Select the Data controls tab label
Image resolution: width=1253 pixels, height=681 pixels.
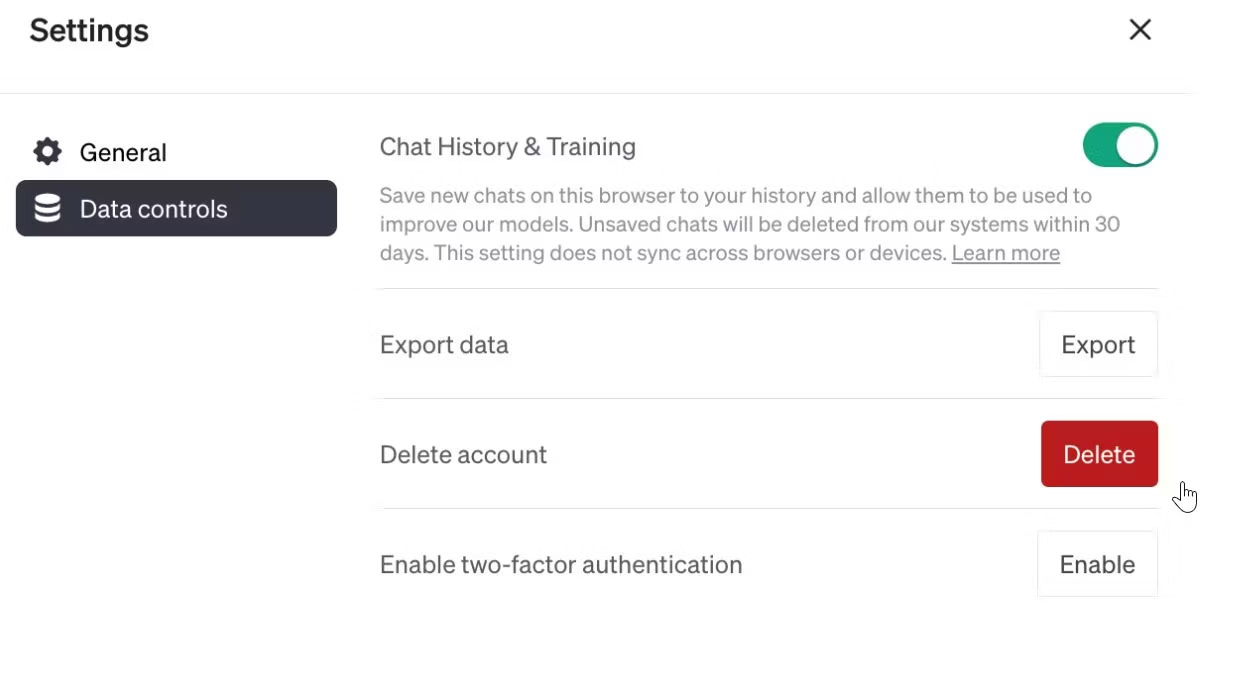154,209
